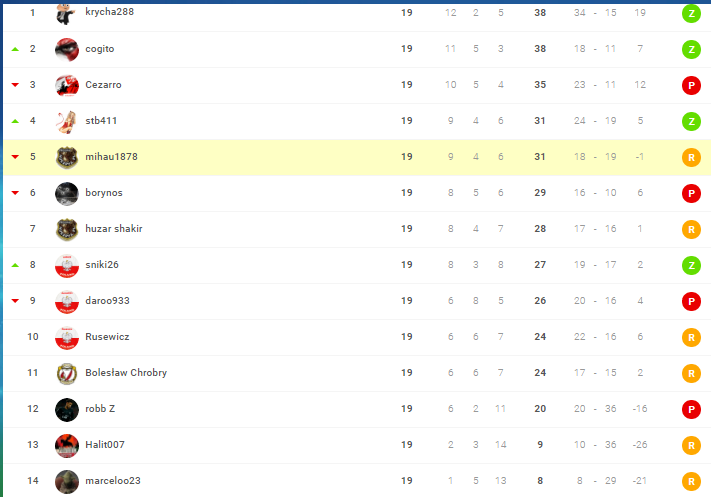Open Bolesław Chrobry's club crest avatar

[x=67, y=374]
